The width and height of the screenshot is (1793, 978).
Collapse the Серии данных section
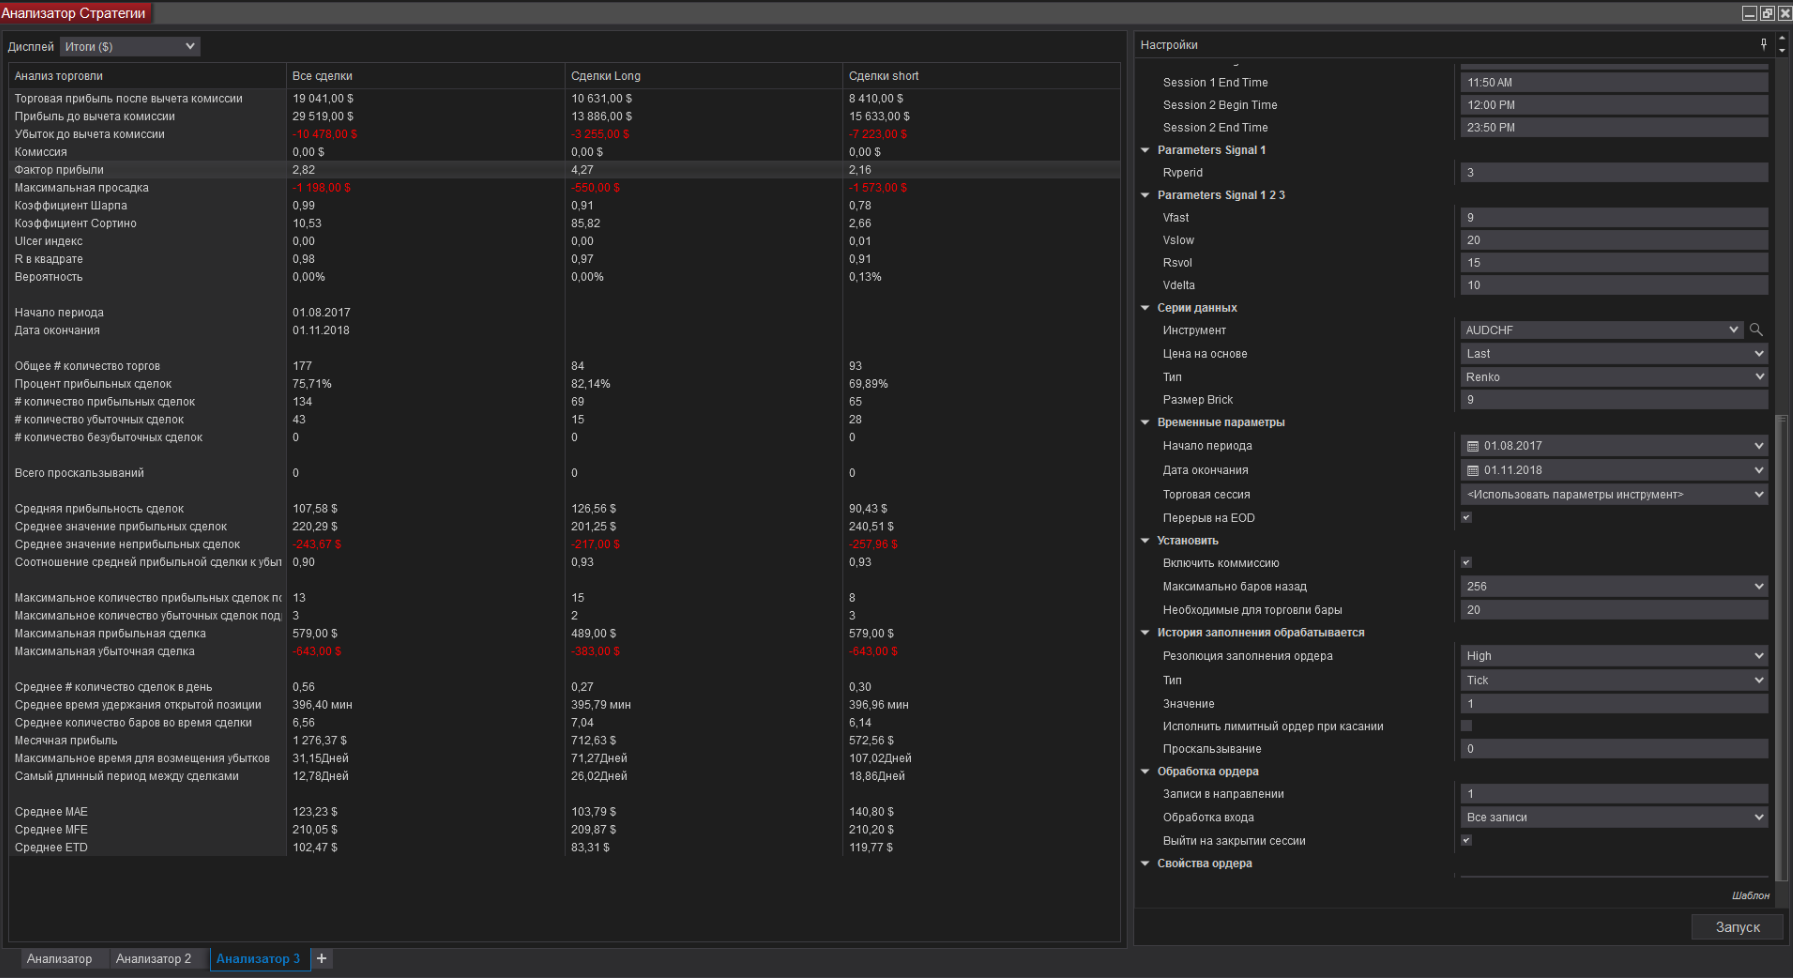coord(1145,308)
